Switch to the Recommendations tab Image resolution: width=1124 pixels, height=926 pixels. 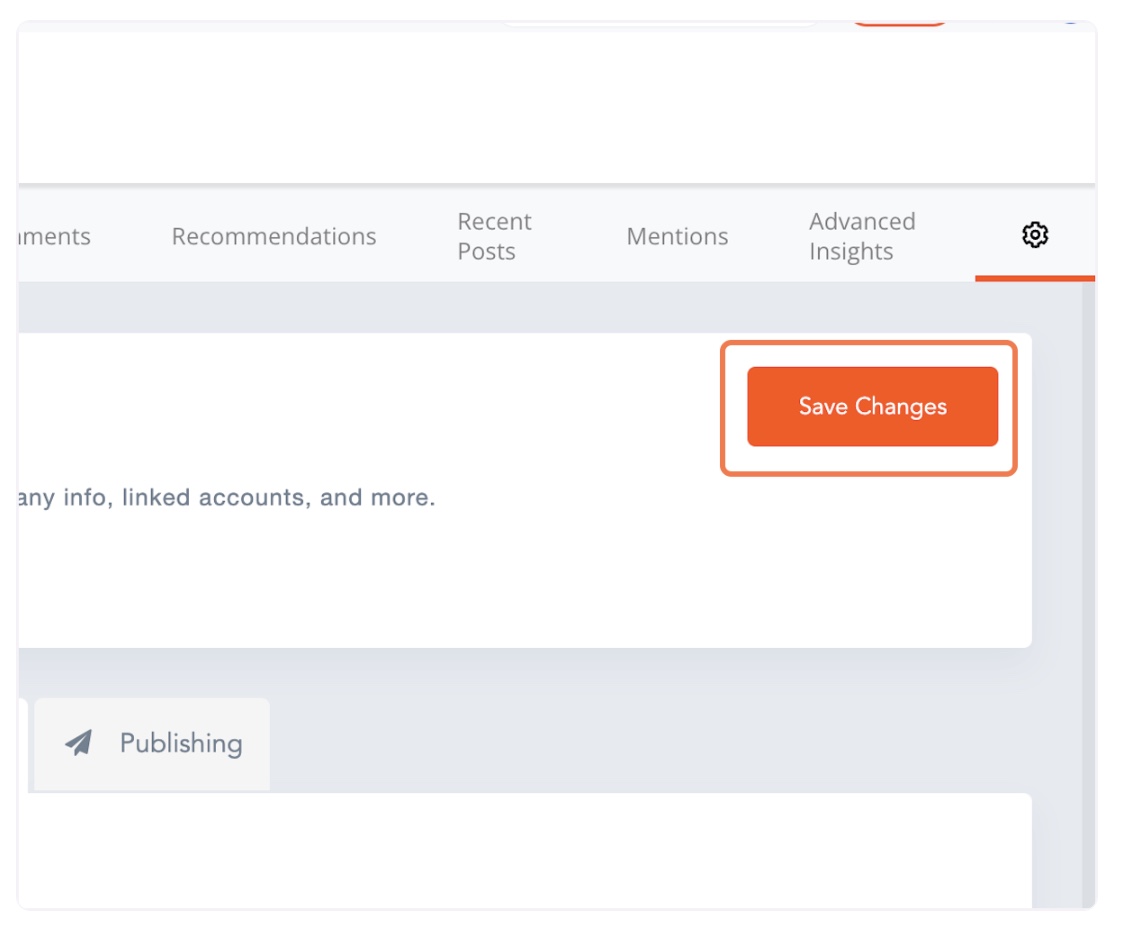pos(274,237)
